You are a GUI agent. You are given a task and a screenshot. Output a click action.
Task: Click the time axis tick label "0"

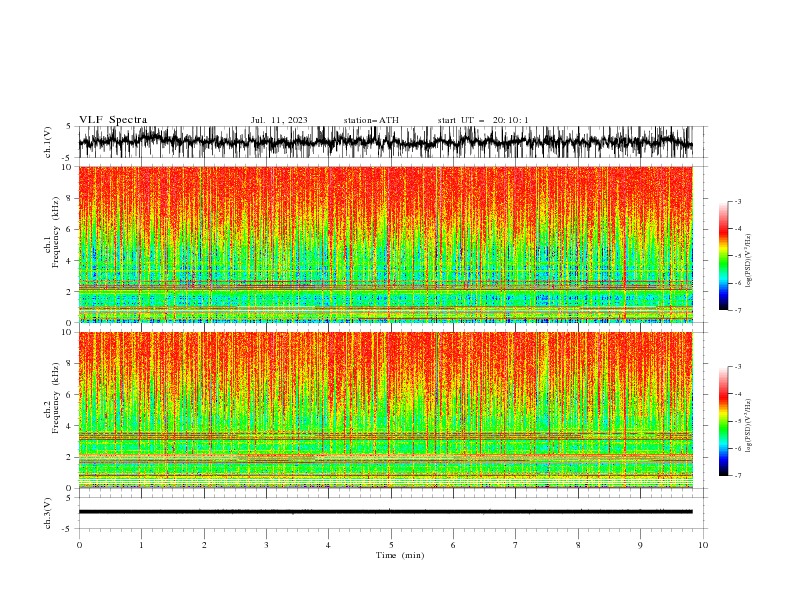tap(79, 545)
